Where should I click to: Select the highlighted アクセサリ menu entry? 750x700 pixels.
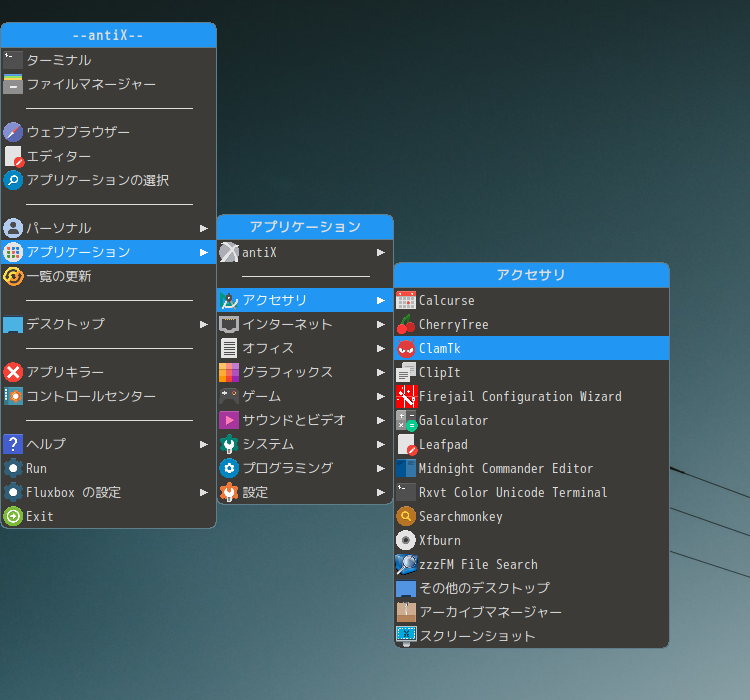click(x=305, y=300)
